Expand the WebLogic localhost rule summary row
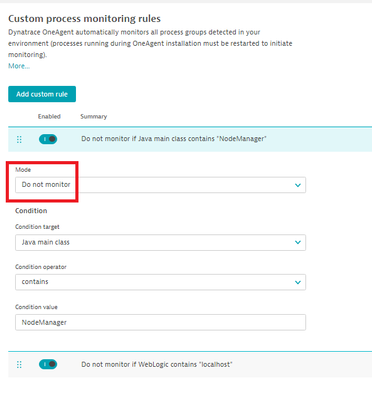Viewport: 372px width, 400px height. coord(190,364)
